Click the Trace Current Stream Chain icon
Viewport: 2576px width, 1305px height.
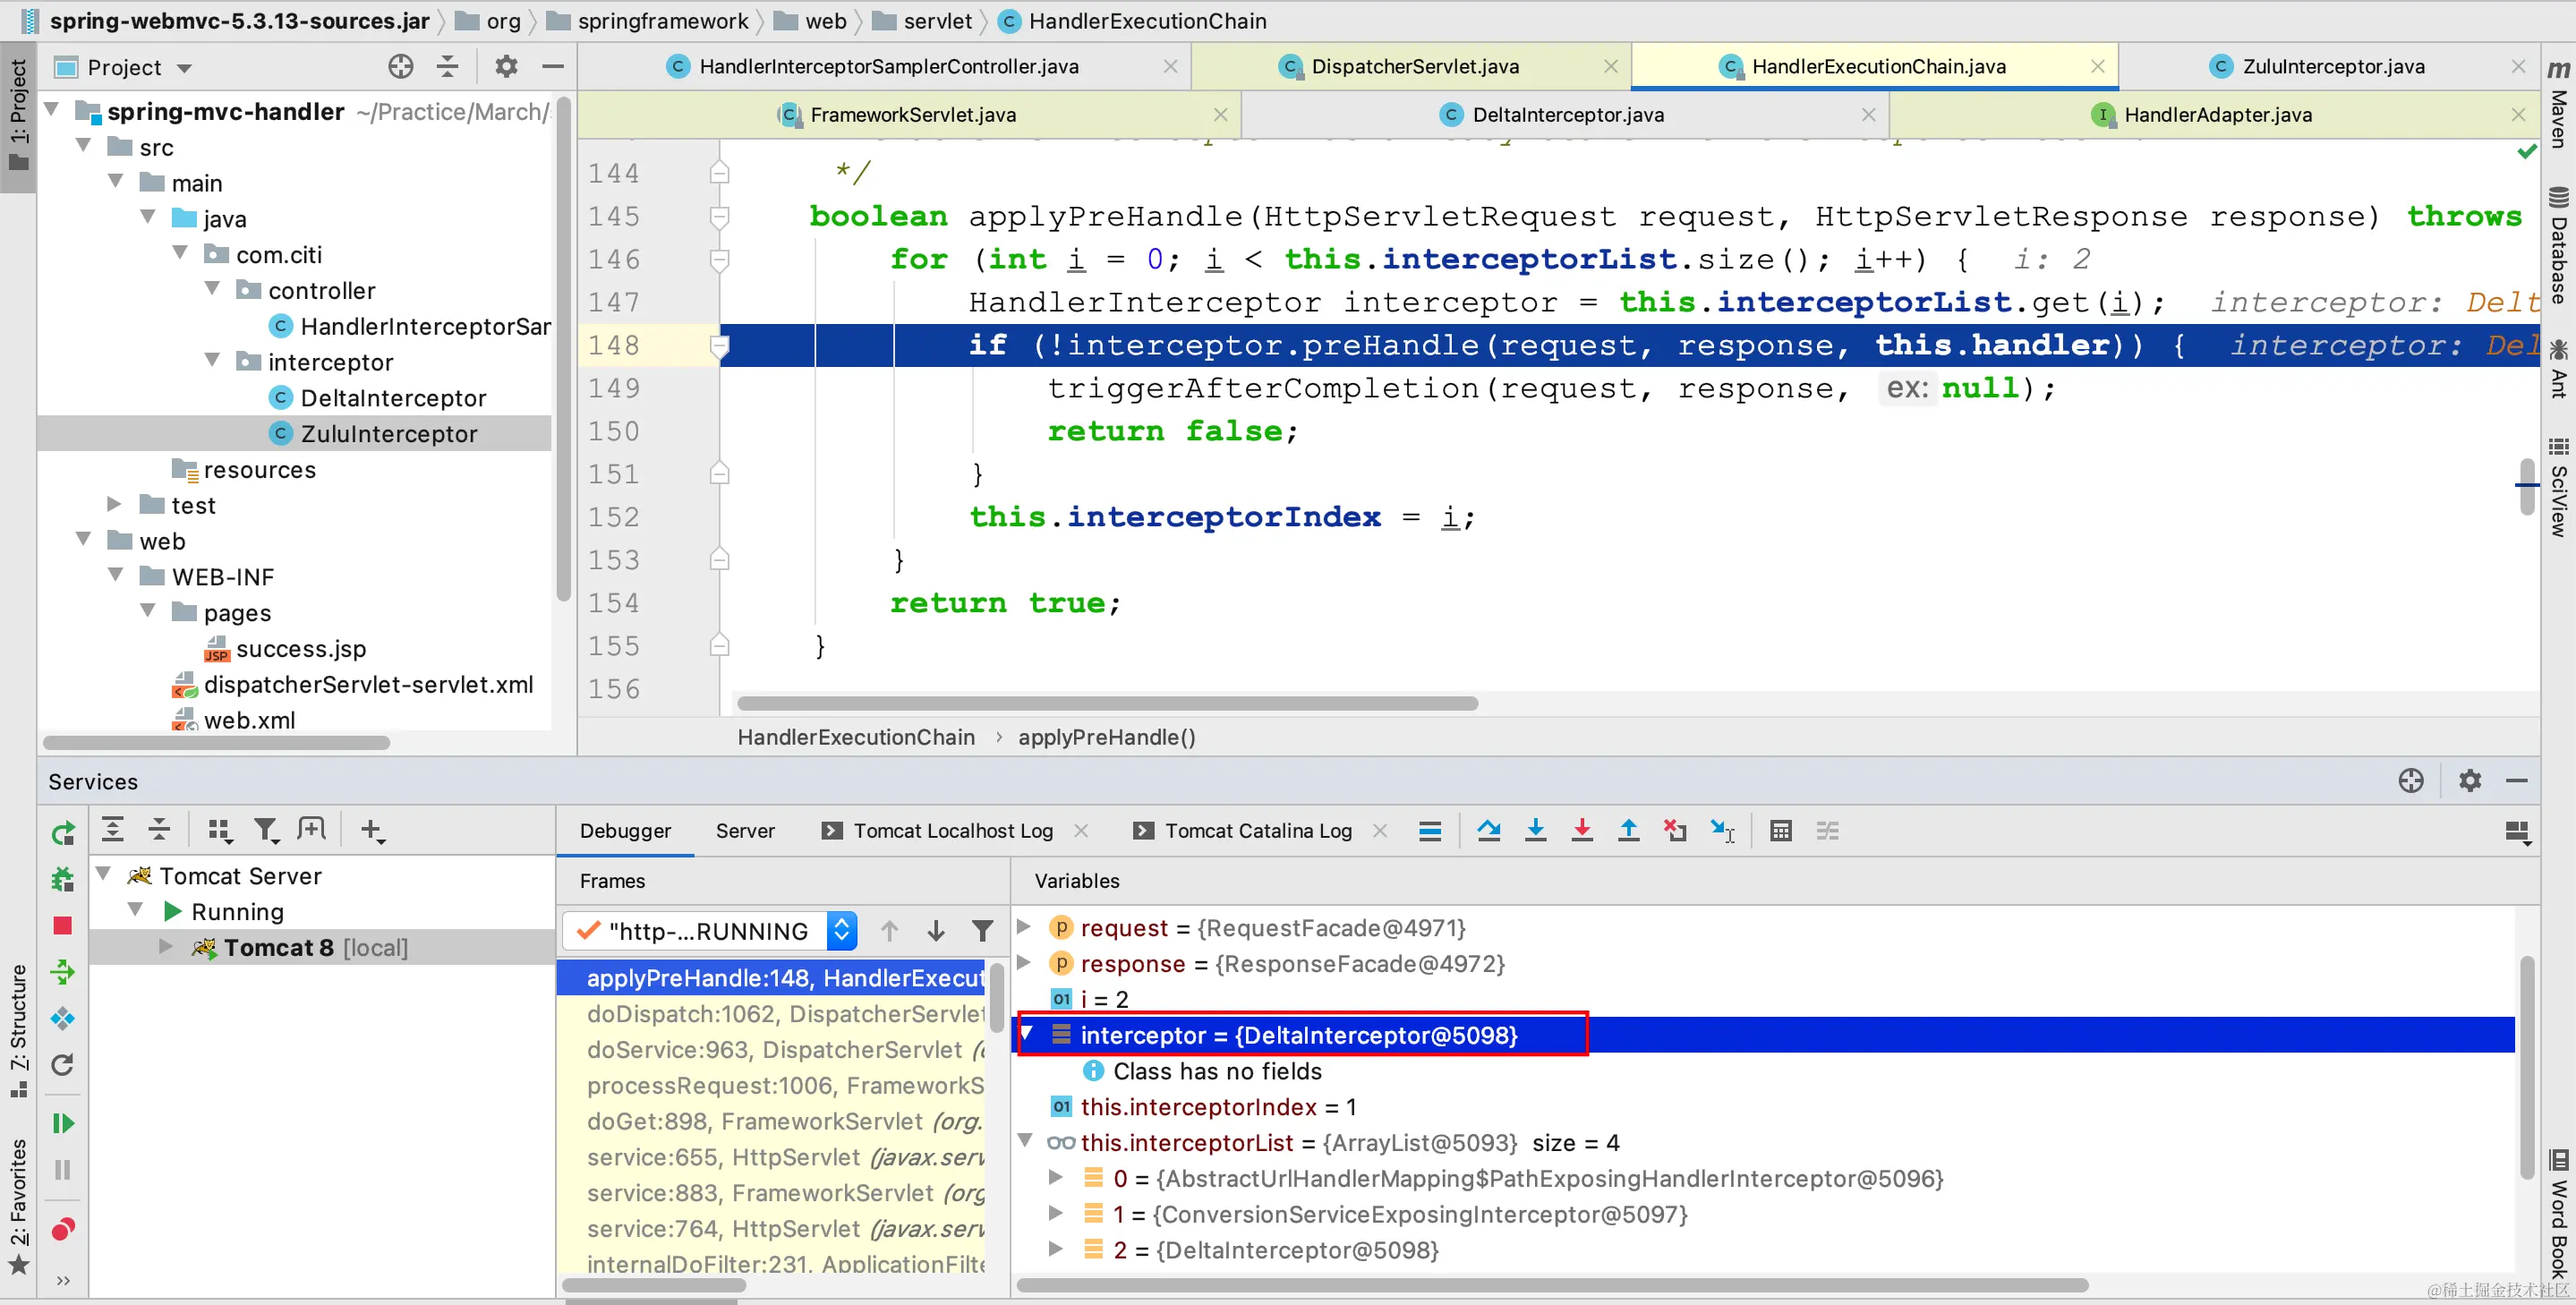pos(1827,830)
